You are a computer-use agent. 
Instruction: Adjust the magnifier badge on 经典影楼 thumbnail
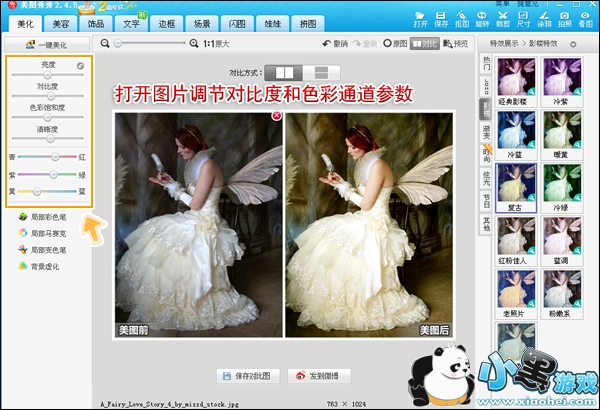click(532, 92)
